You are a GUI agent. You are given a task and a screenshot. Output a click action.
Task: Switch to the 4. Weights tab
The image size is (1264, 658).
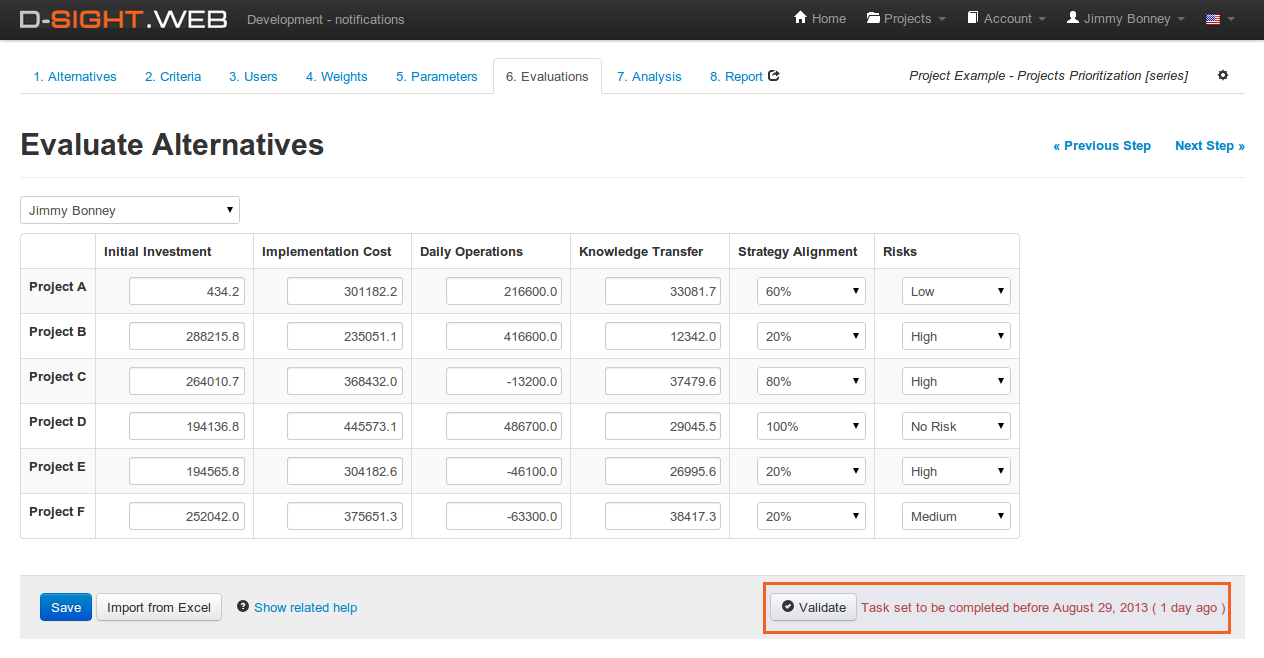[336, 77]
